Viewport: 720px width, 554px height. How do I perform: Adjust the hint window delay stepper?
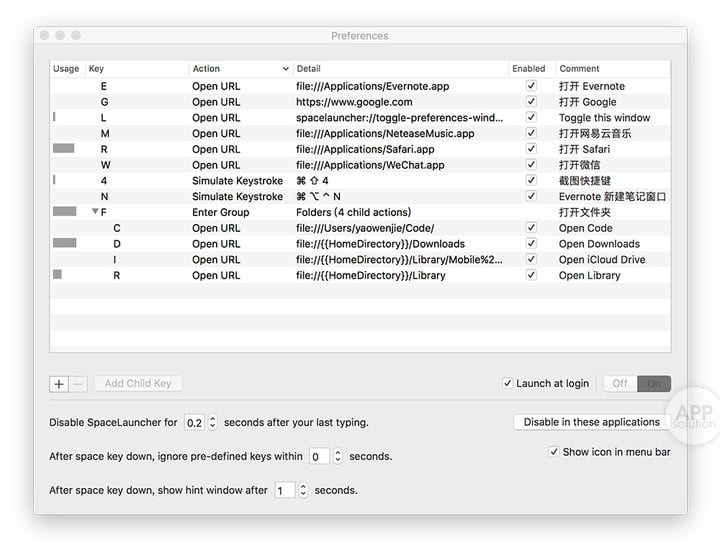(303, 490)
